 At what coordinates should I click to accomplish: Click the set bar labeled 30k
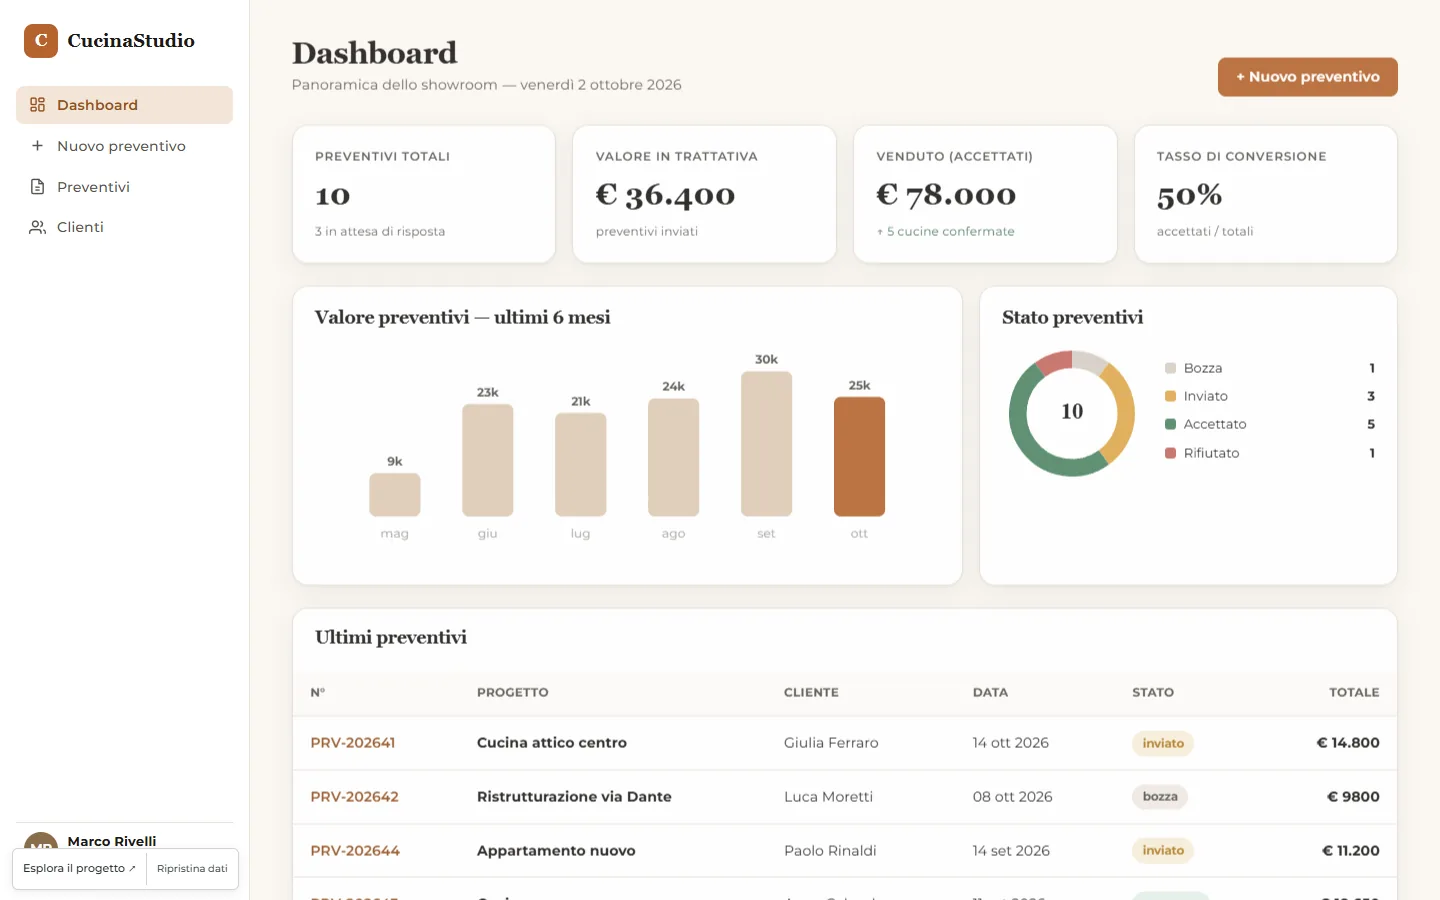pos(766,444)
